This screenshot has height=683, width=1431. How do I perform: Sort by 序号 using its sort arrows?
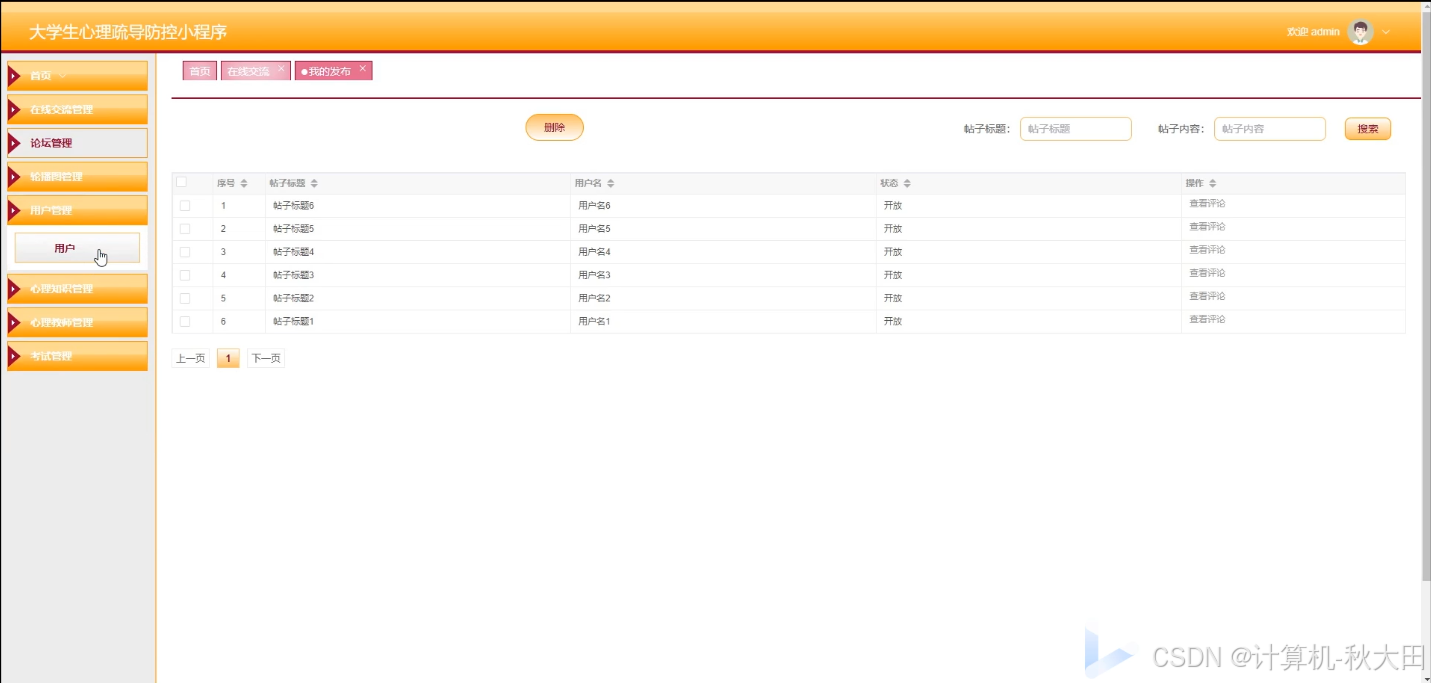point(243,183)
